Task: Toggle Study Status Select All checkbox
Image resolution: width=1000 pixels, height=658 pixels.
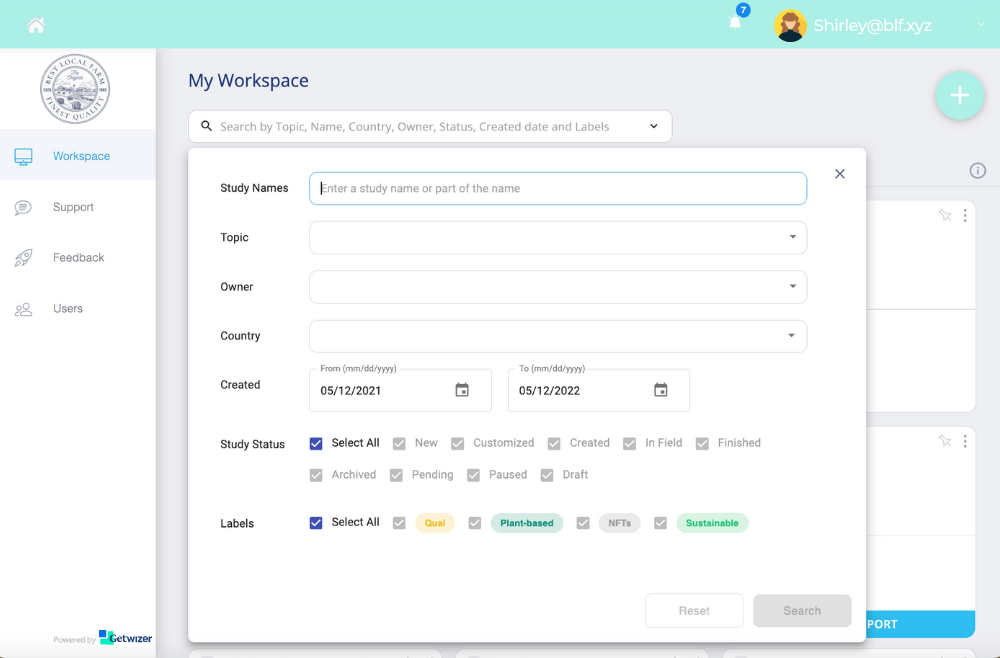Action: pyautogui.click(x=316, y=444)
